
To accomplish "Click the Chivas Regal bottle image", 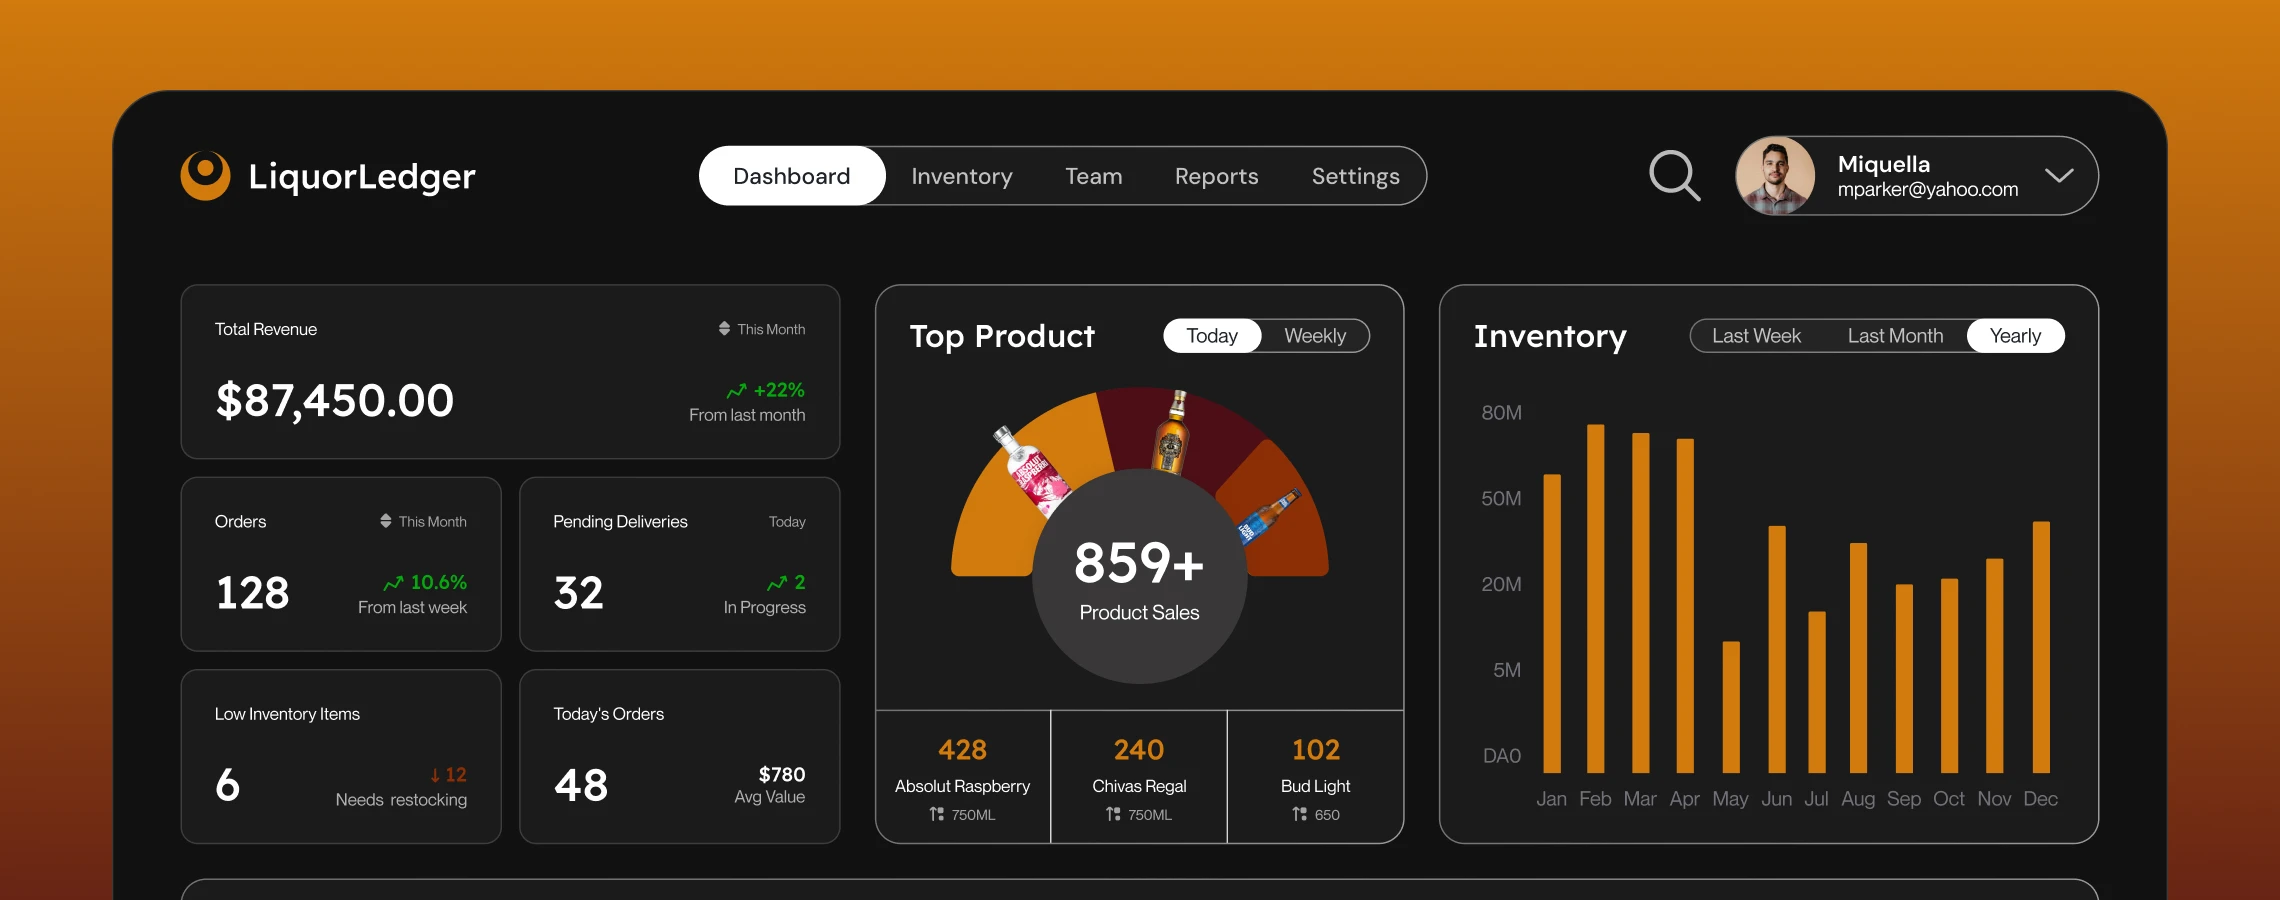I will [1171, 432].
